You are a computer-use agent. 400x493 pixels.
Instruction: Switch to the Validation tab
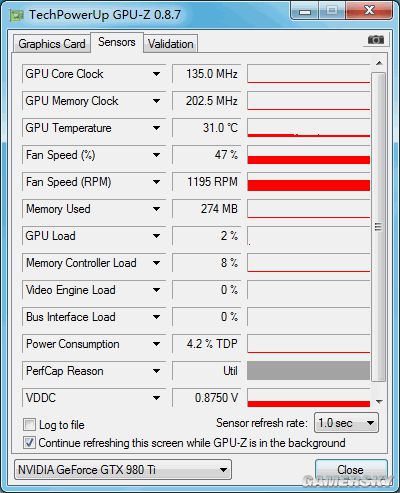click(x=171, y=44)
